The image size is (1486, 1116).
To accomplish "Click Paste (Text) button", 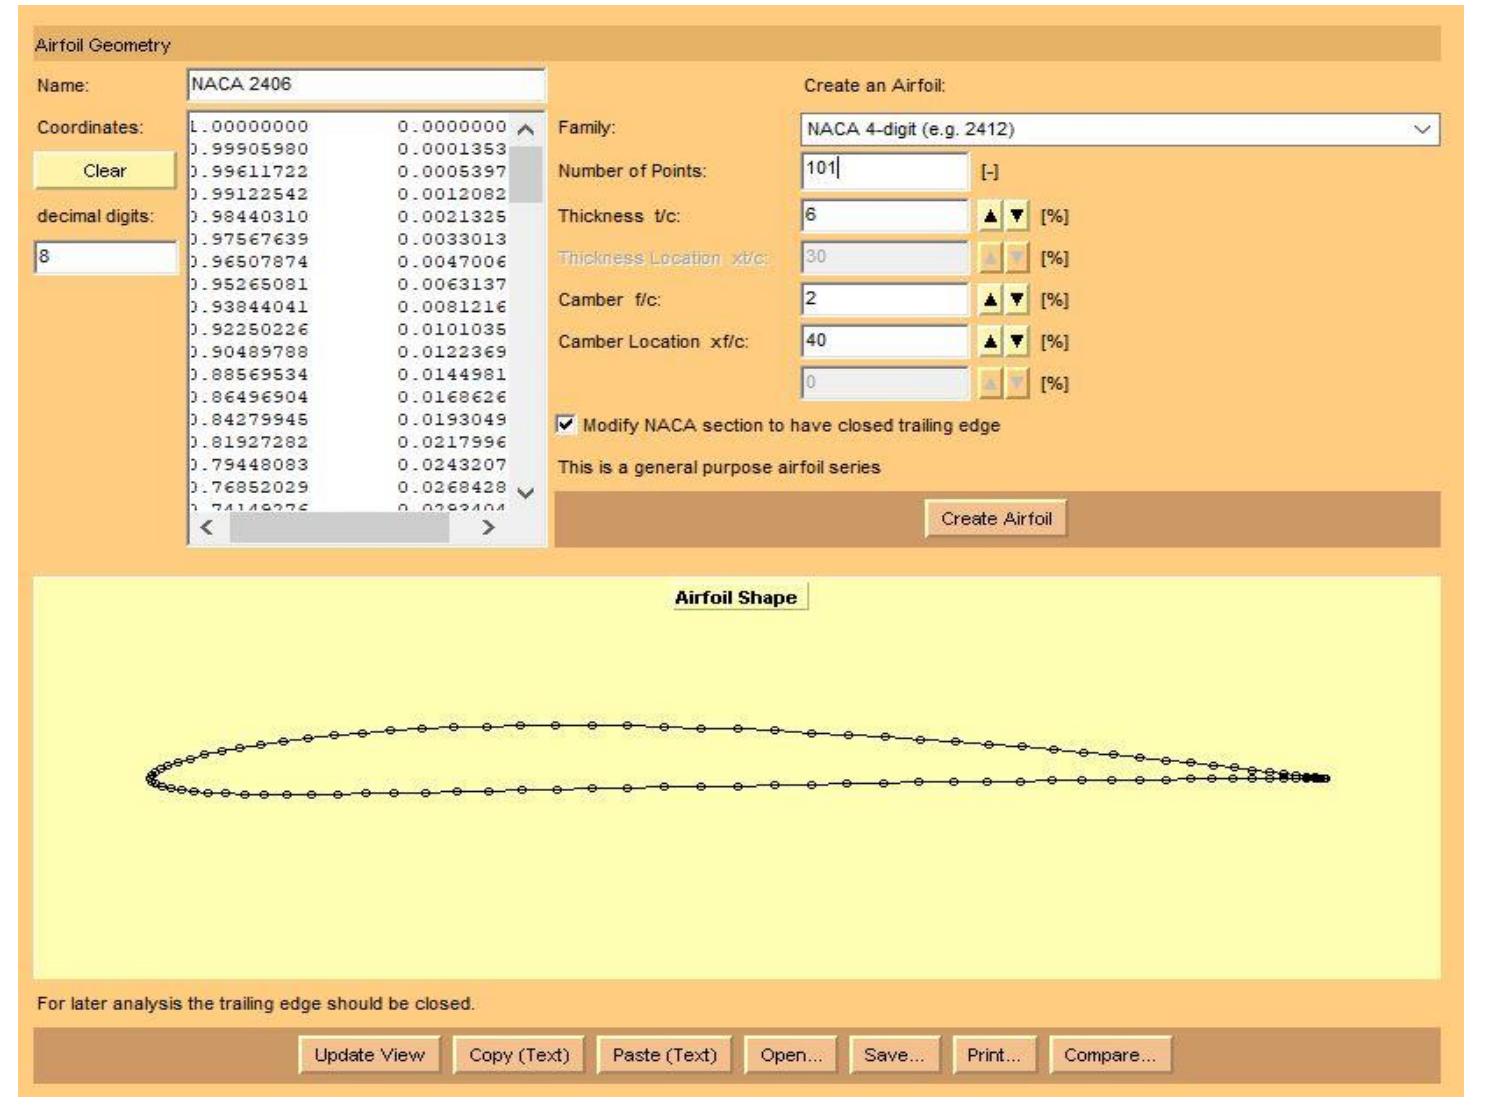I will click(665, 1055).
